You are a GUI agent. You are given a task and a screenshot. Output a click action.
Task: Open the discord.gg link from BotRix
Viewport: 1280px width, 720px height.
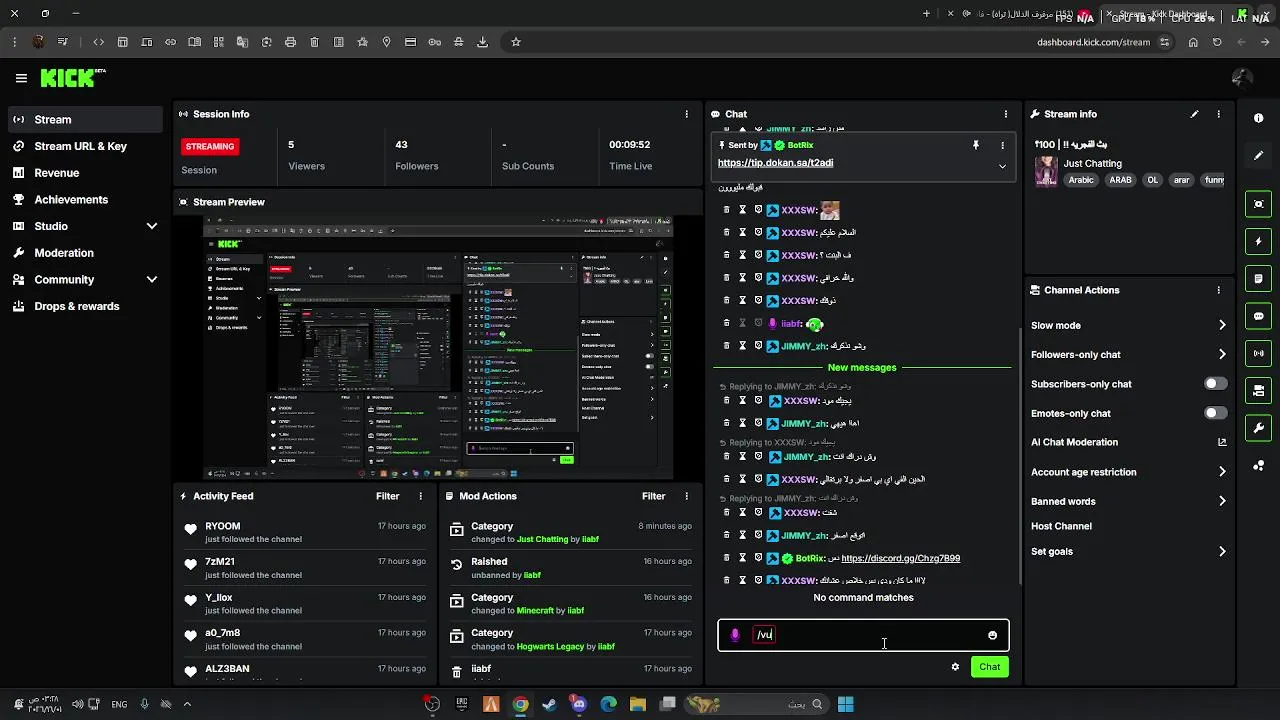900,558
